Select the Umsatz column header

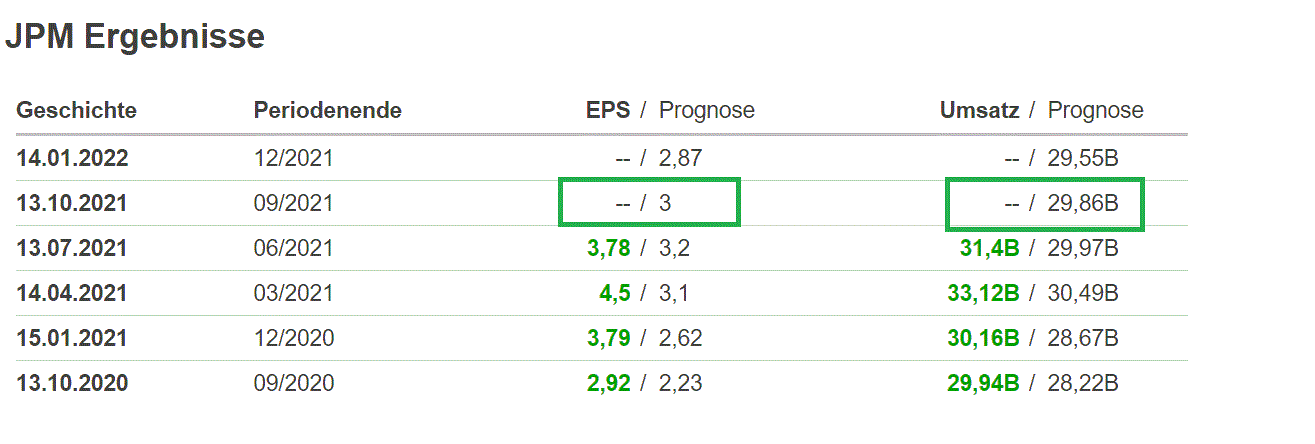click(x=979, y=110)
